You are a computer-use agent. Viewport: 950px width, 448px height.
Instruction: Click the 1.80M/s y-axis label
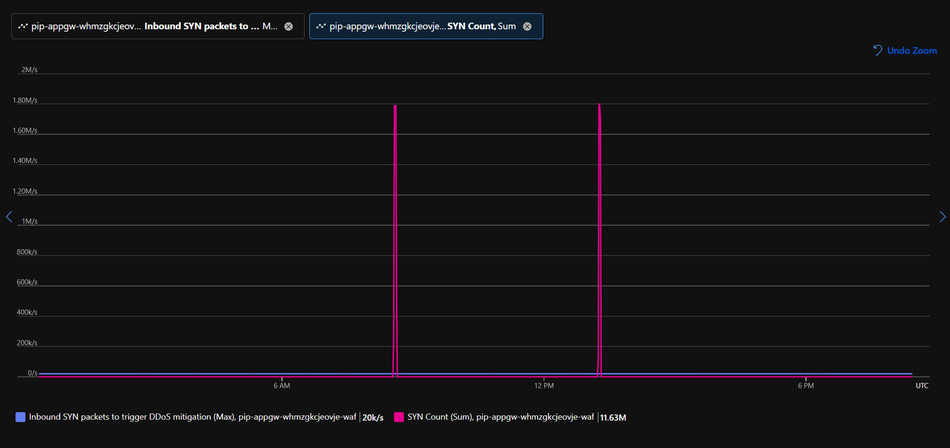(x=25, y=100)
